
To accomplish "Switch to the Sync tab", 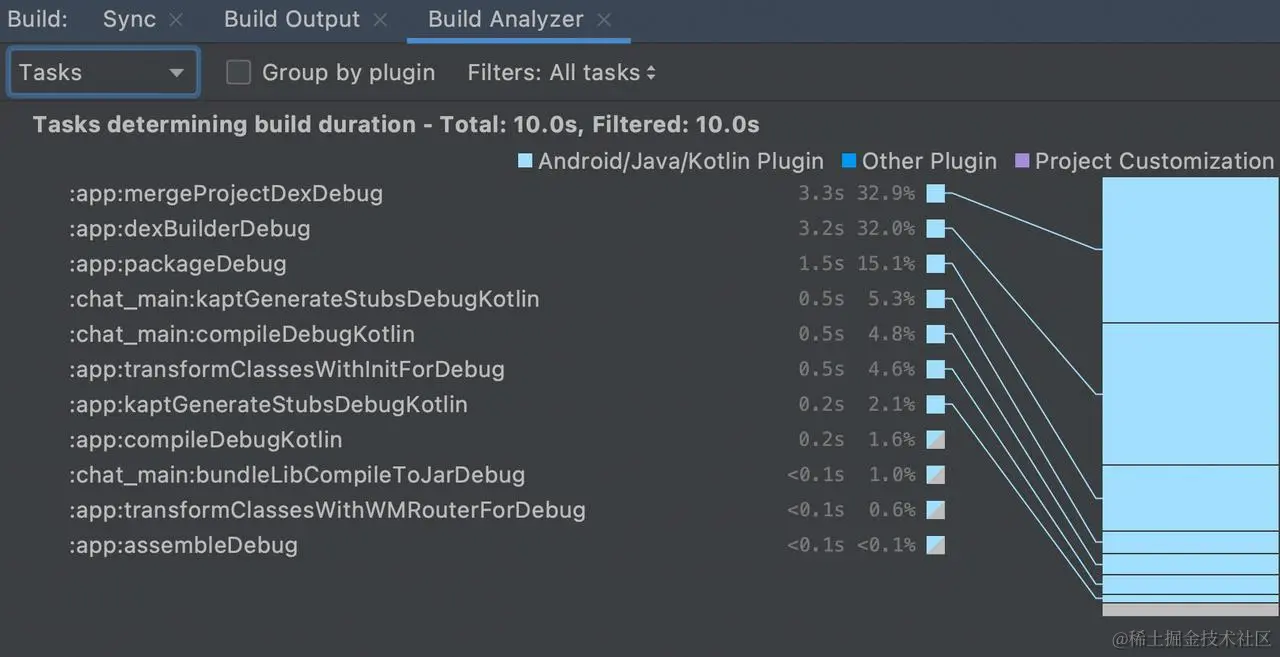I will point(129,20).
